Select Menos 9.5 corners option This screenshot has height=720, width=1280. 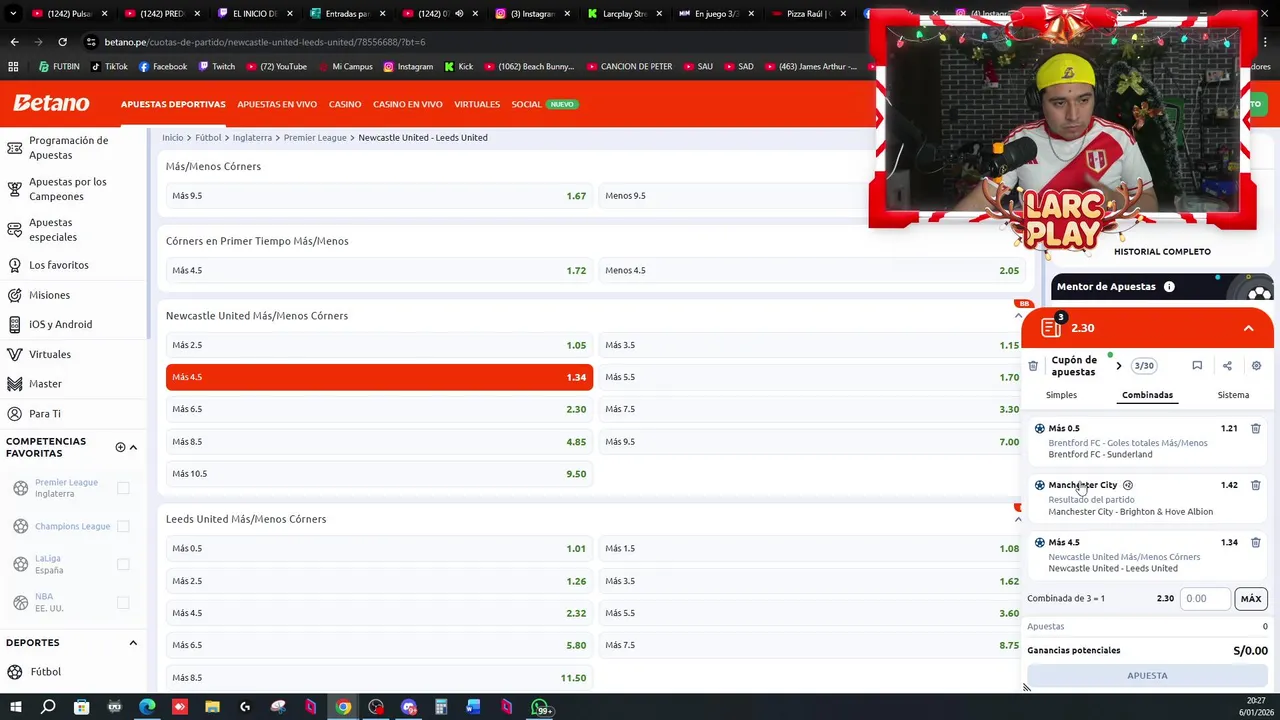click(812, 196)
